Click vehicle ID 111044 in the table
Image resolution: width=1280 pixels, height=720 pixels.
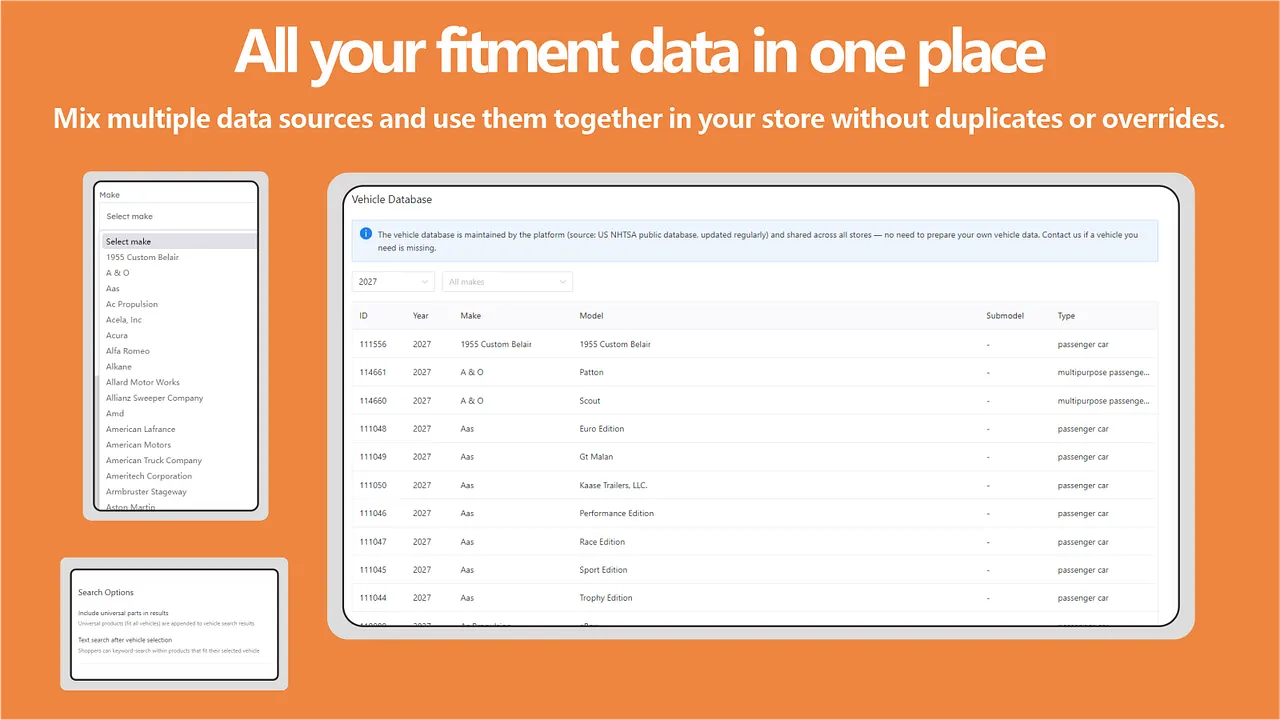click(373, 598)
